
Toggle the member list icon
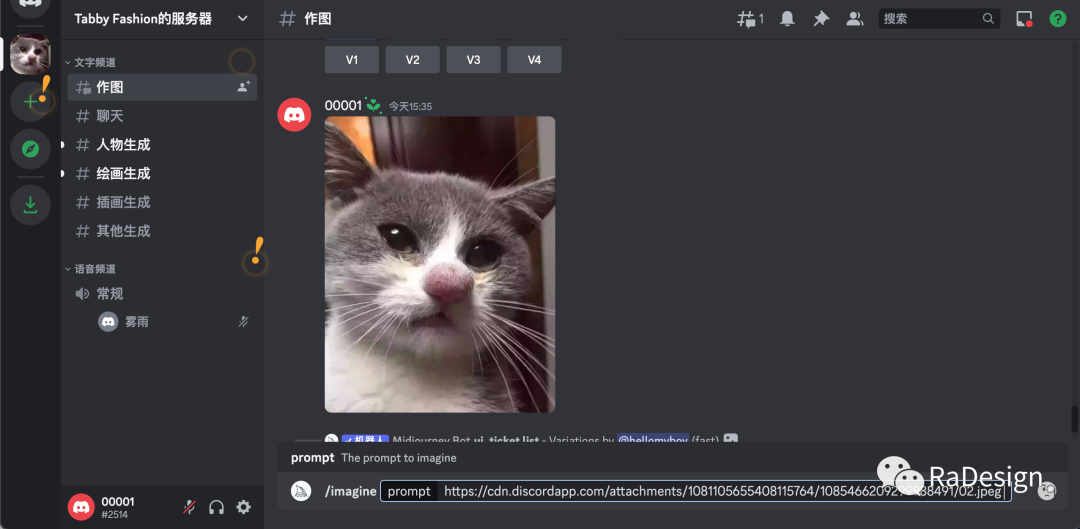click(x=855, y=19)
